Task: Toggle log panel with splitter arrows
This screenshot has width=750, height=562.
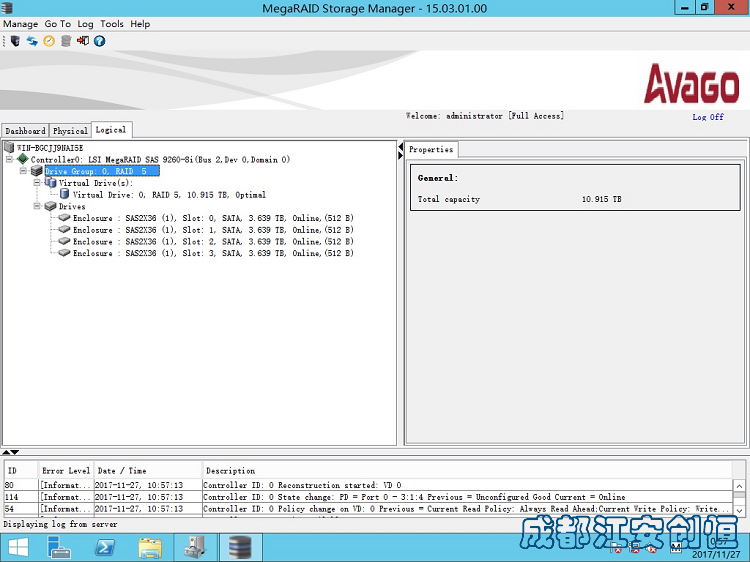Action: pos(10,452)
